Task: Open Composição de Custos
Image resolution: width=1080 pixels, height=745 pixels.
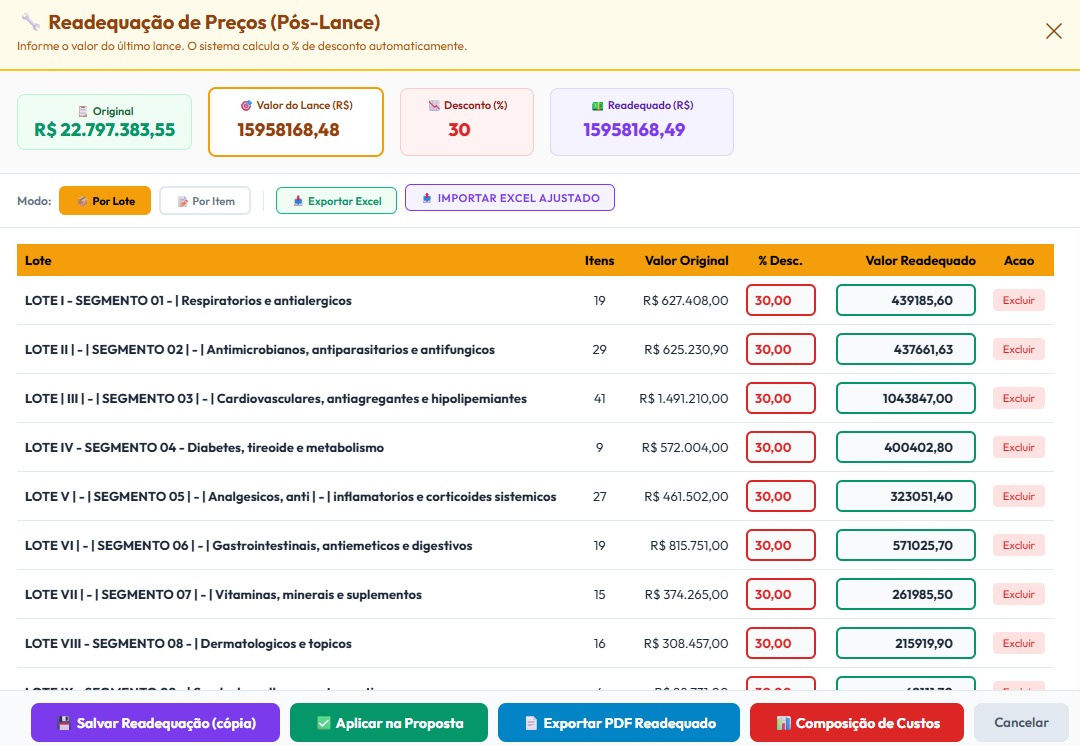Action: click(857, 722)
